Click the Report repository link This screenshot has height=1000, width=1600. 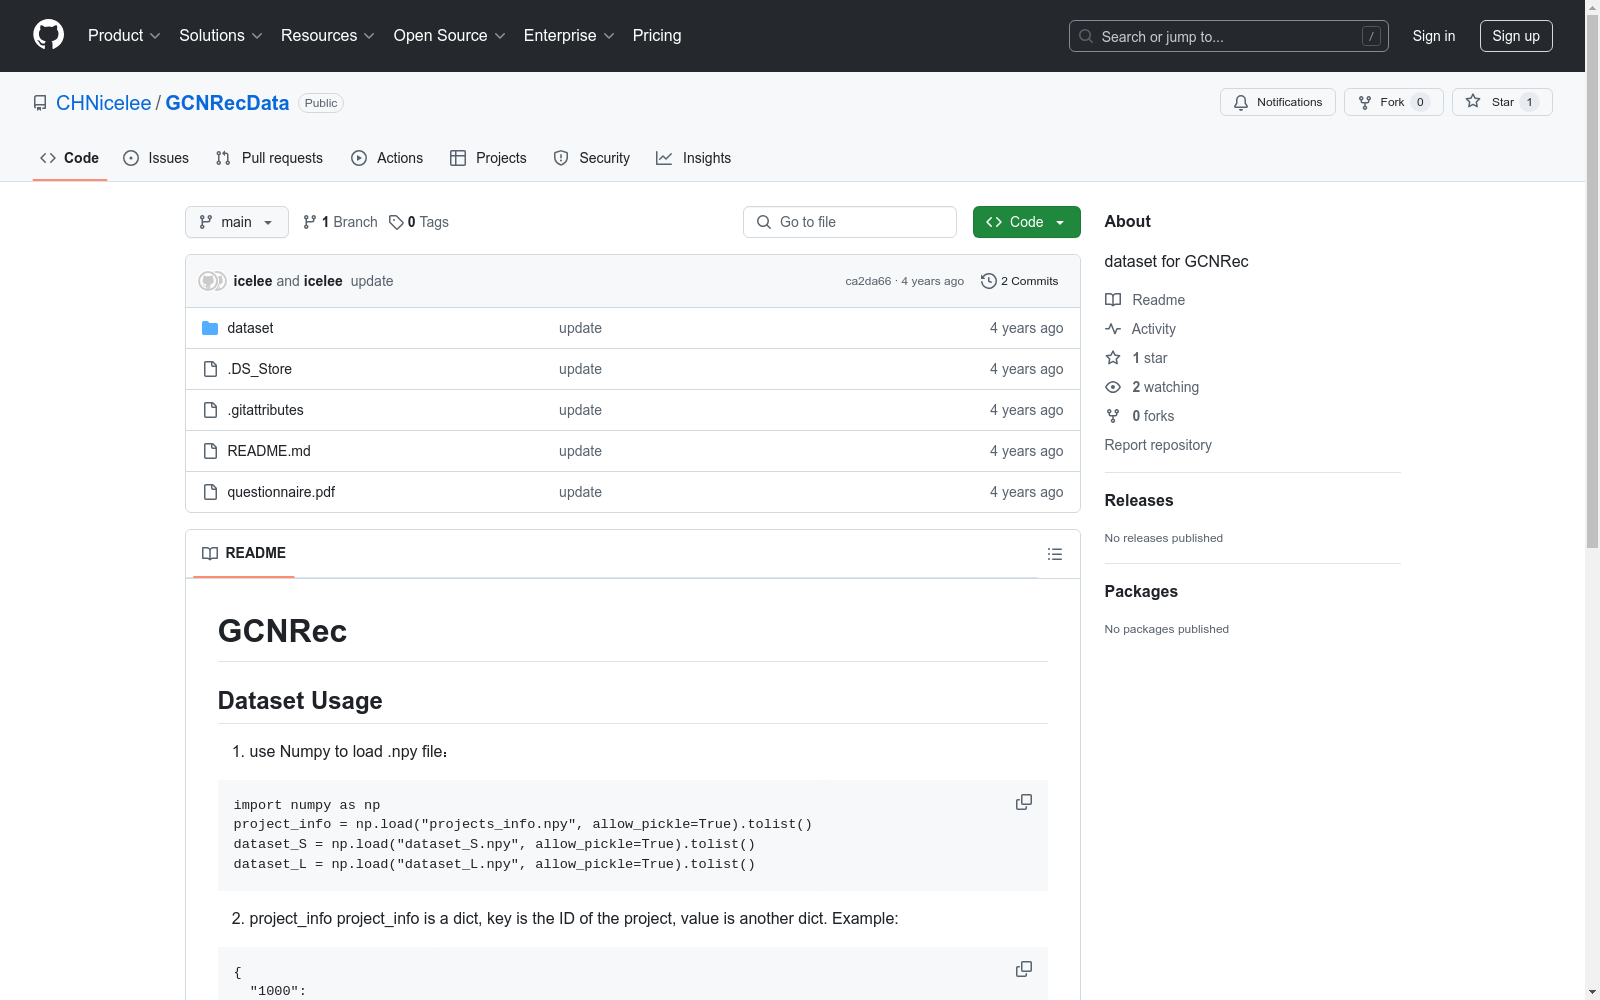click(x=1158, y=445)
